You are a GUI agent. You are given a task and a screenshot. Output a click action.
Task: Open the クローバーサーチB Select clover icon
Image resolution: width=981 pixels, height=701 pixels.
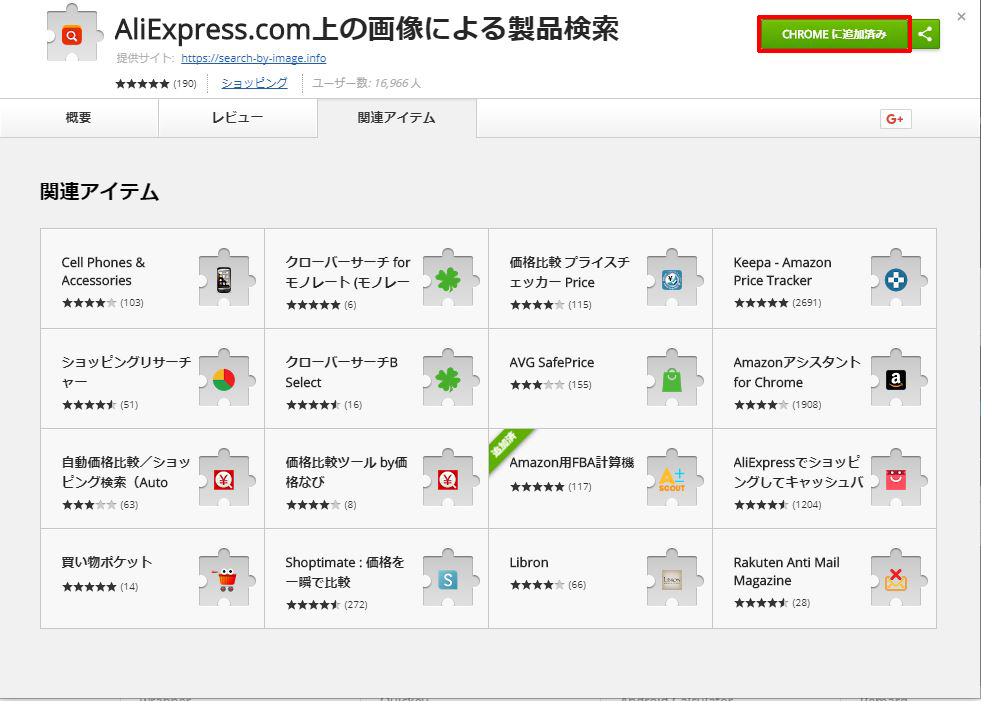point(449,379)
